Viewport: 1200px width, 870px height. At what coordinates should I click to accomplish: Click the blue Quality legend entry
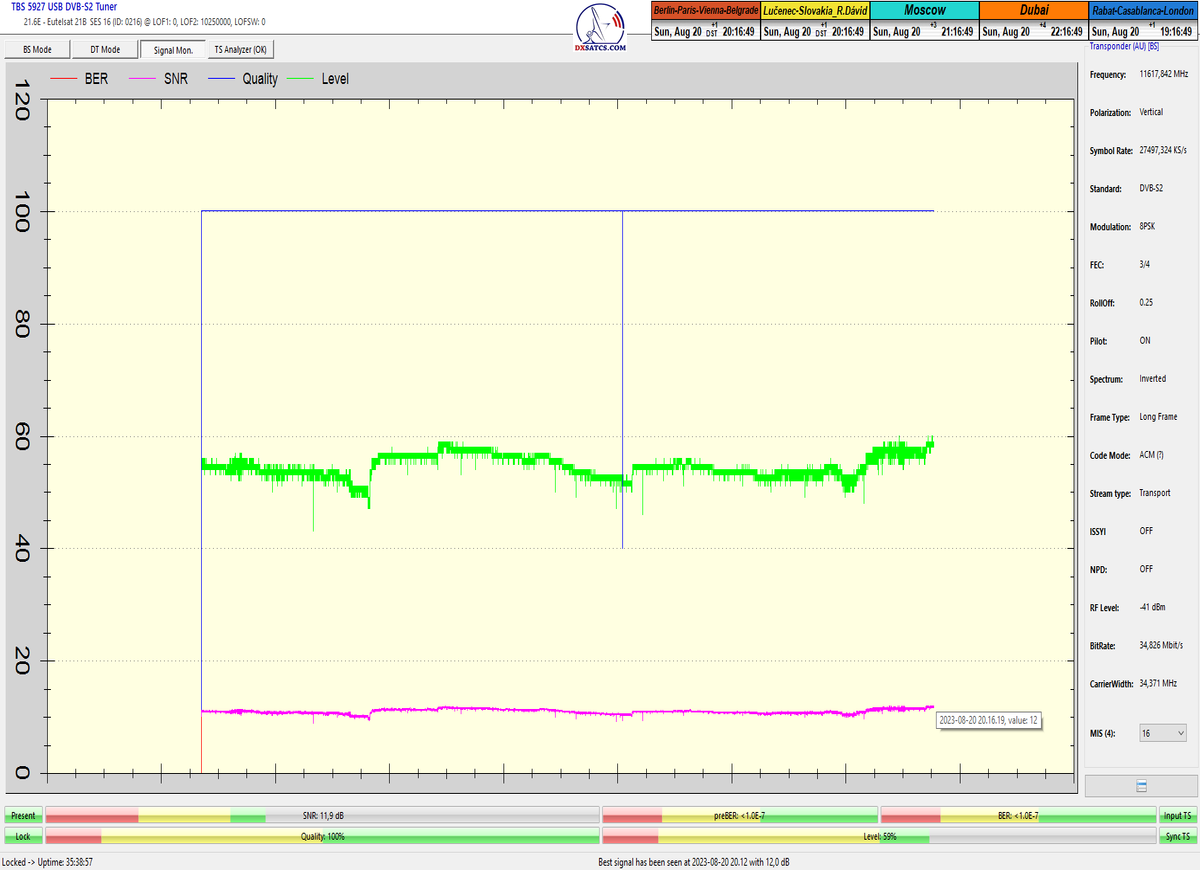[244, 79]
